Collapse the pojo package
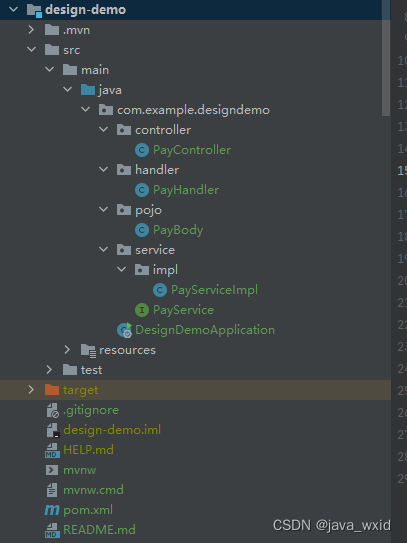Image resolution: width=407 pixels, height=543 pixels. pyautogui.click(x=103, y=210)
